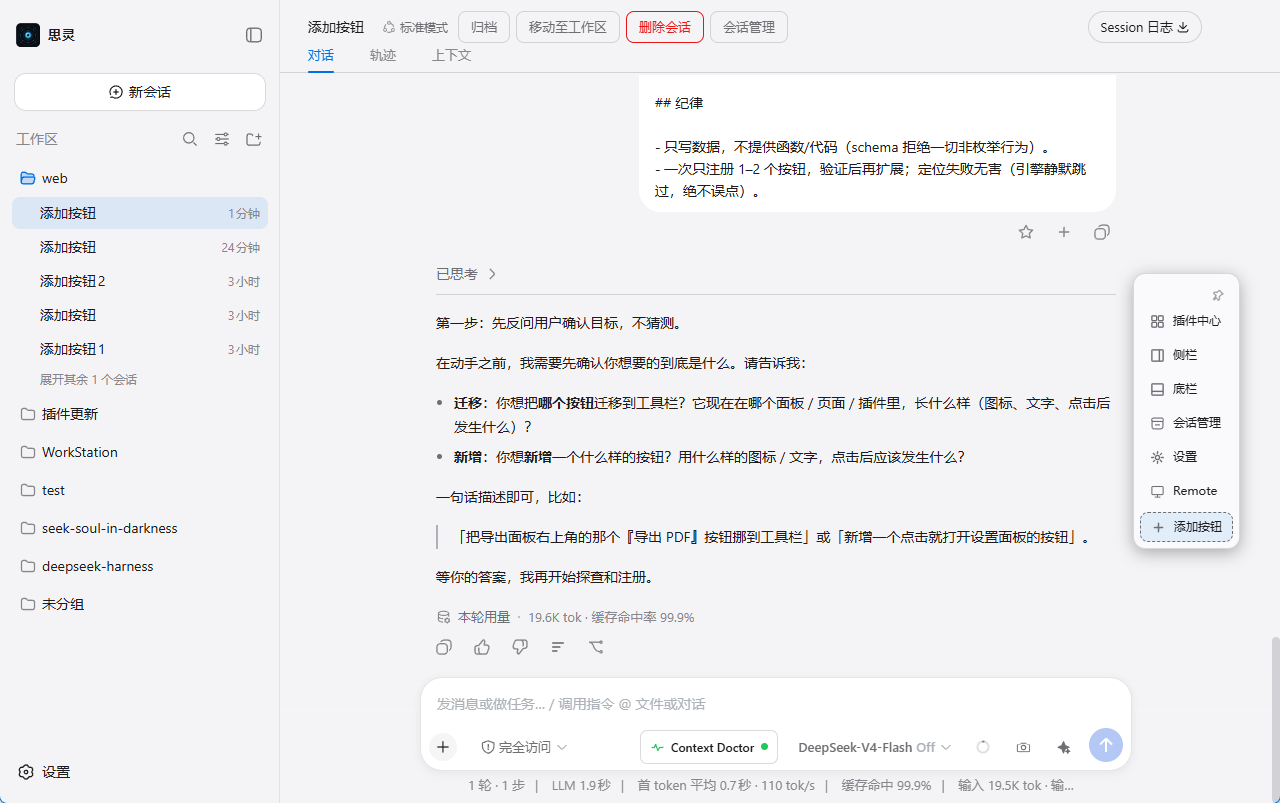1280x803 pixels.
Task: Expand the seek-soul-in-darkness folder
Action: 140,528
